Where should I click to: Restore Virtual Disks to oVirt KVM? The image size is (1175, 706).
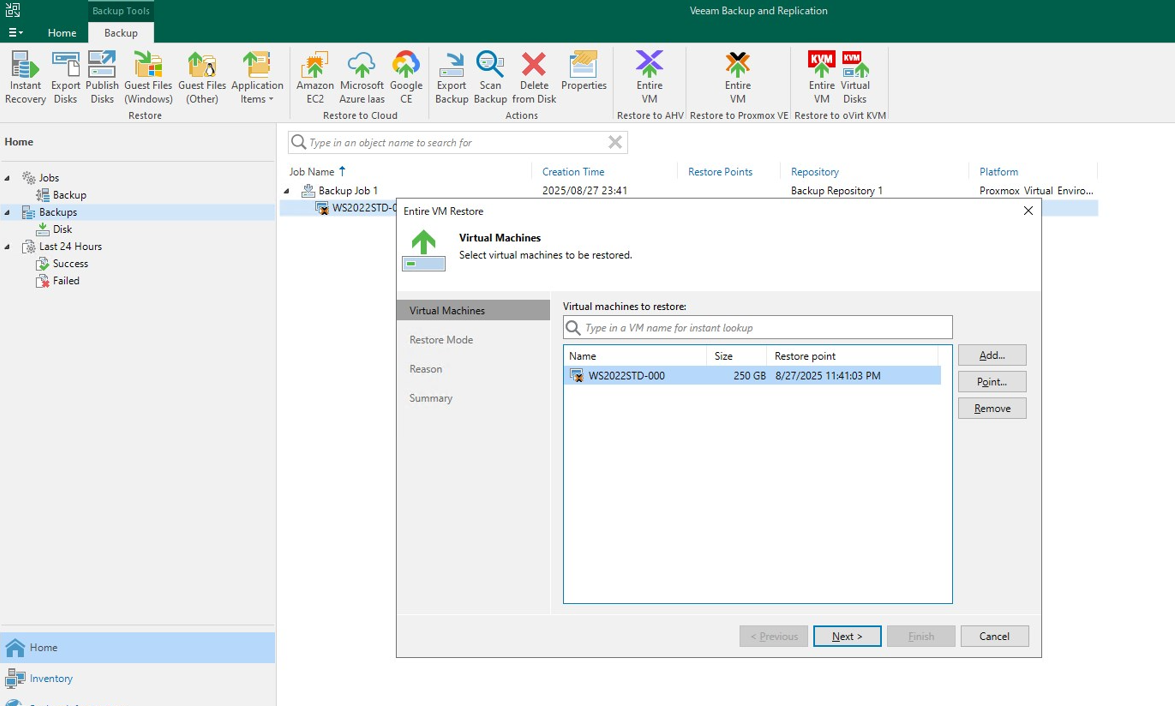point(854,78)
